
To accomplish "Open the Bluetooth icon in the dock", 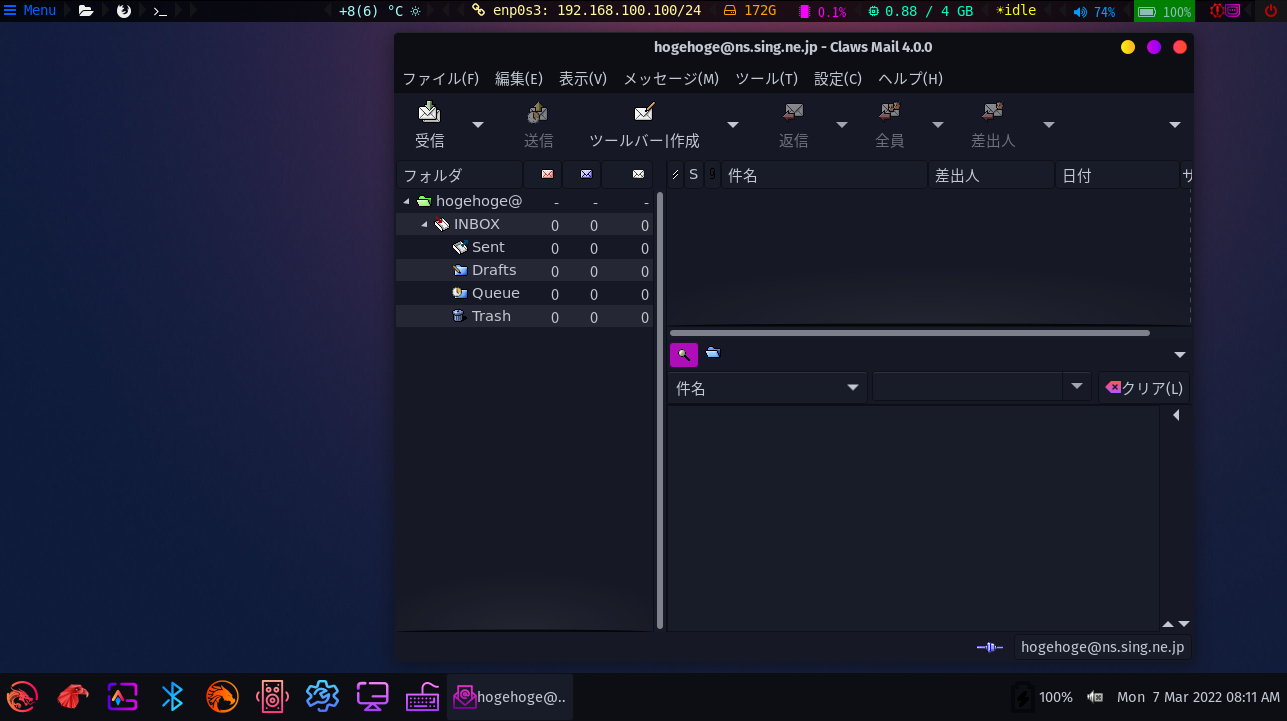I will tap(173, 696).
